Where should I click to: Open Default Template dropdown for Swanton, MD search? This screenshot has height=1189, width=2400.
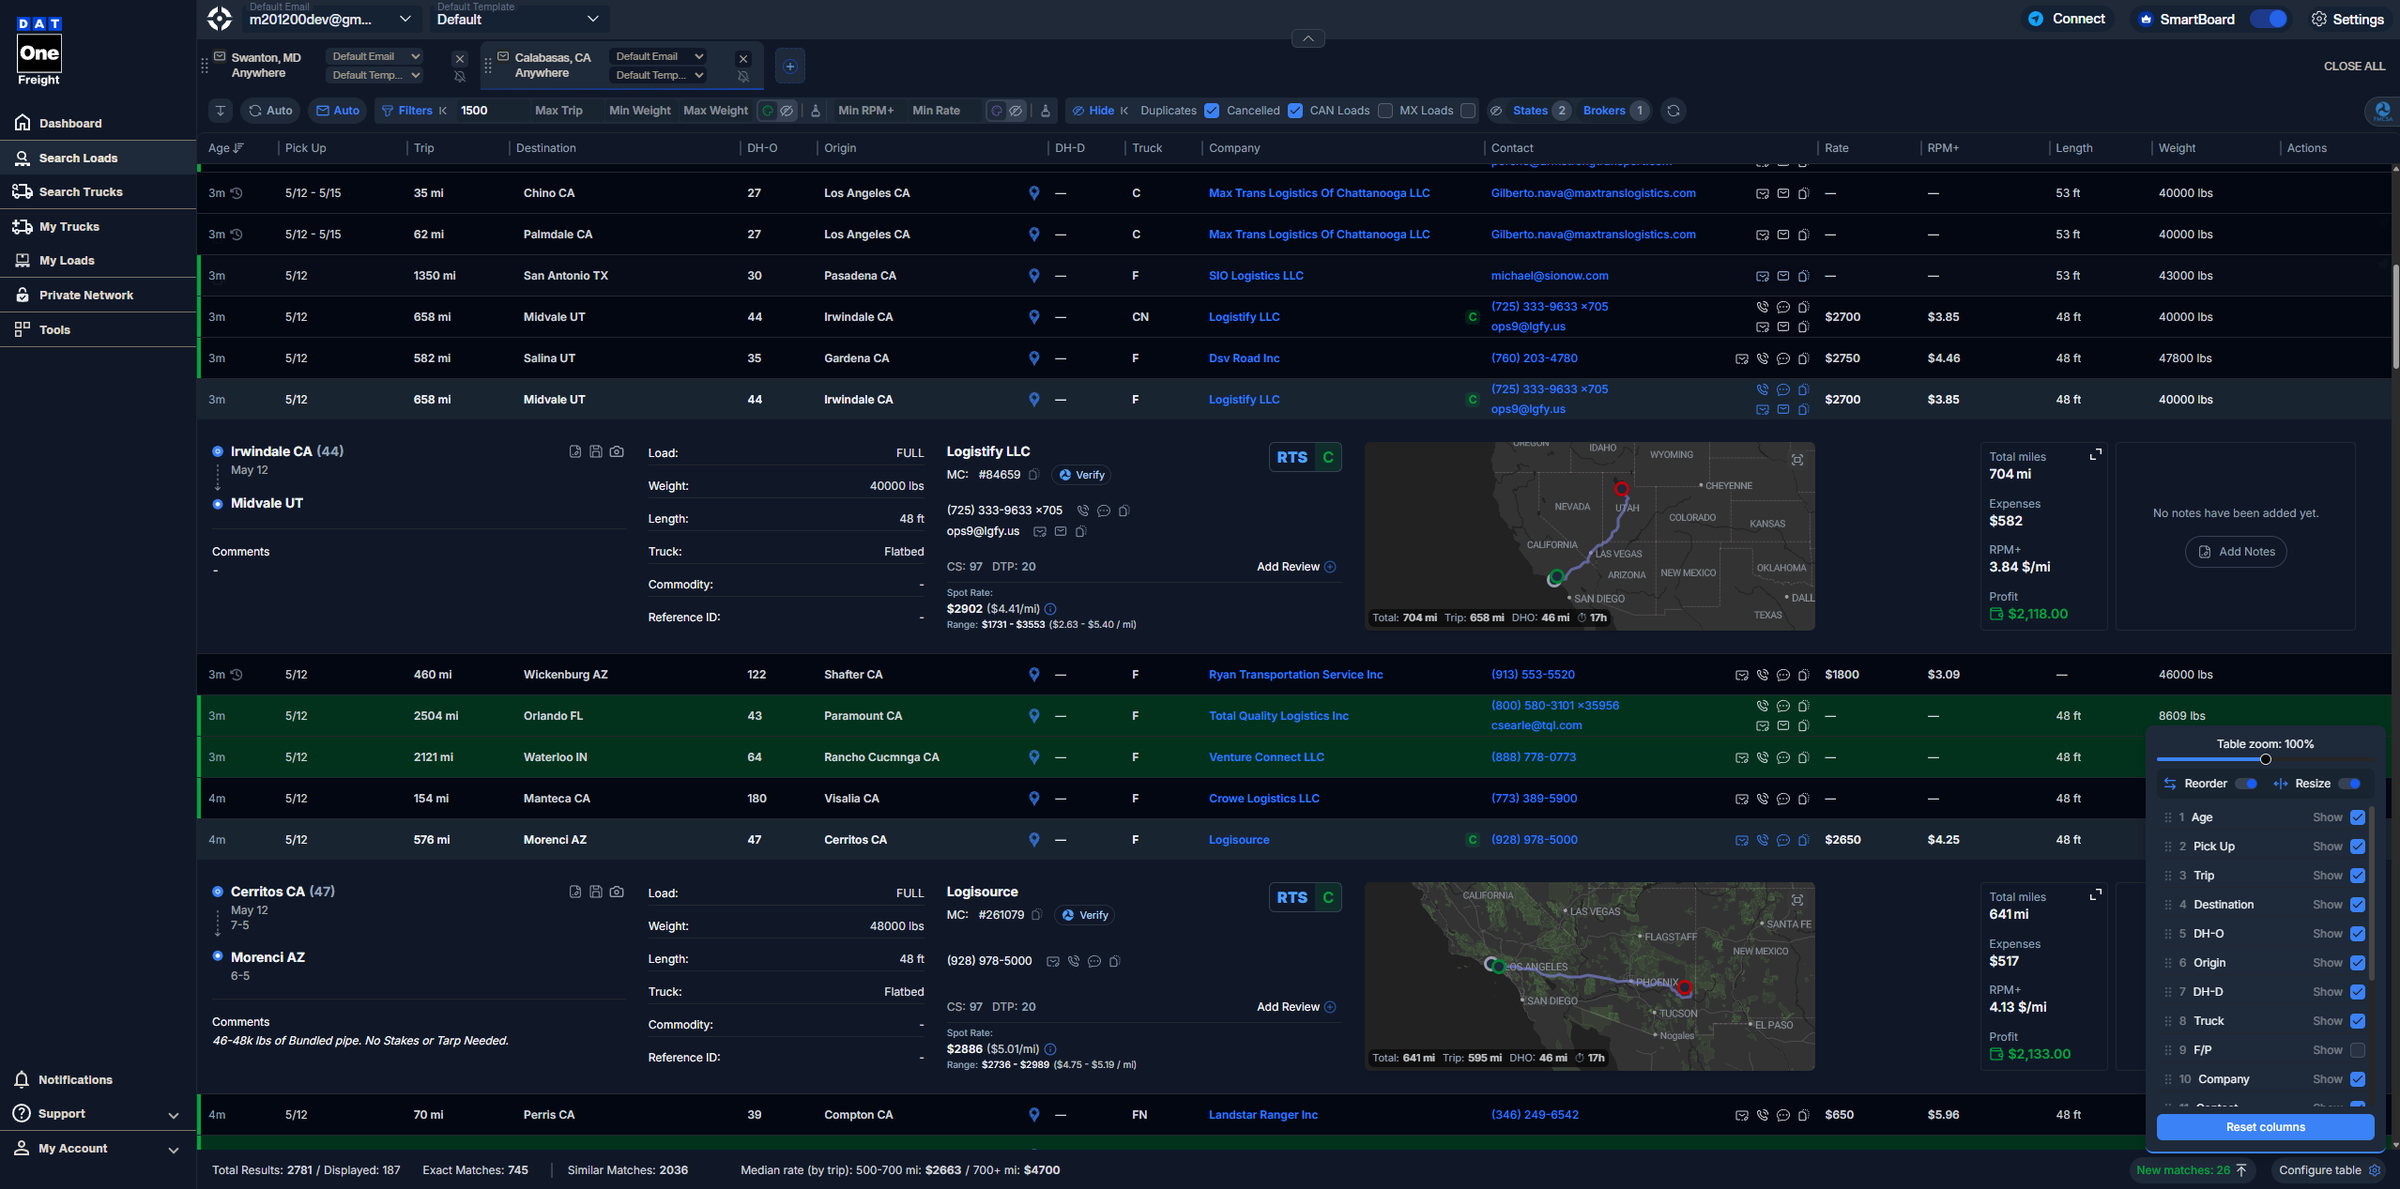point(376,75)
